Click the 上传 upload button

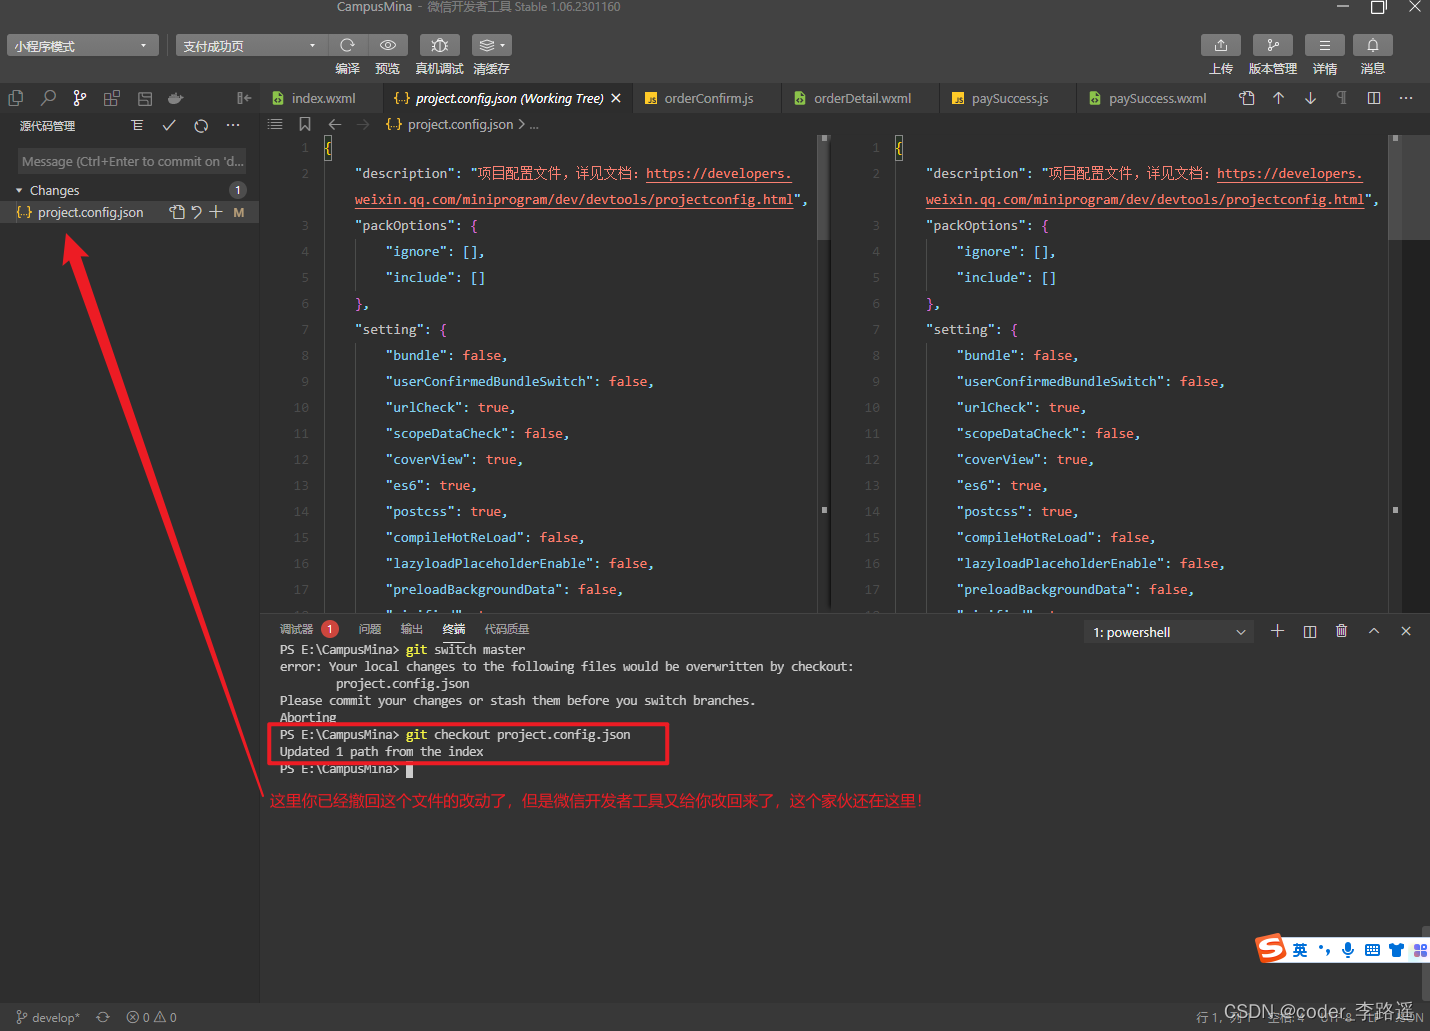[1221, 45]
